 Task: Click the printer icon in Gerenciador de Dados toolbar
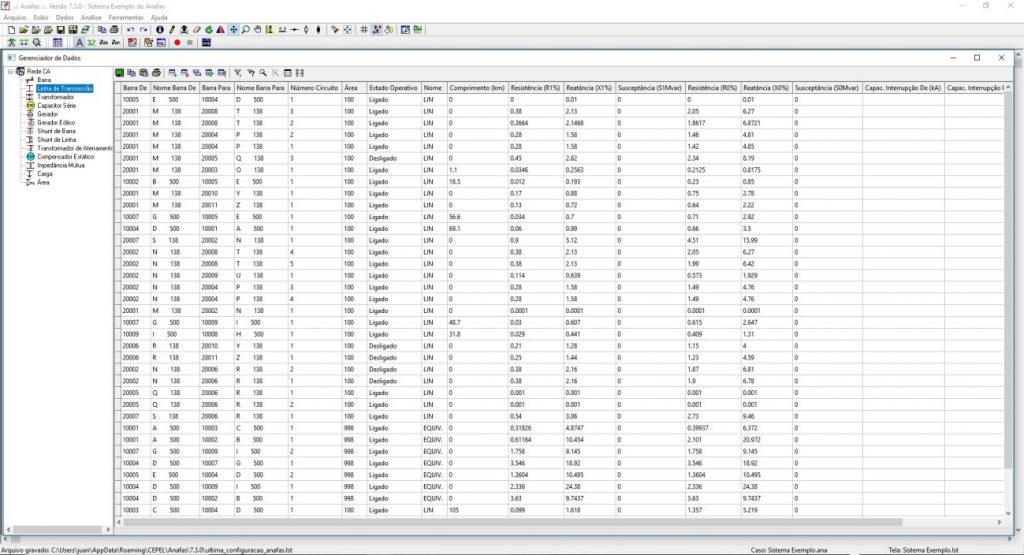(156, 73)
